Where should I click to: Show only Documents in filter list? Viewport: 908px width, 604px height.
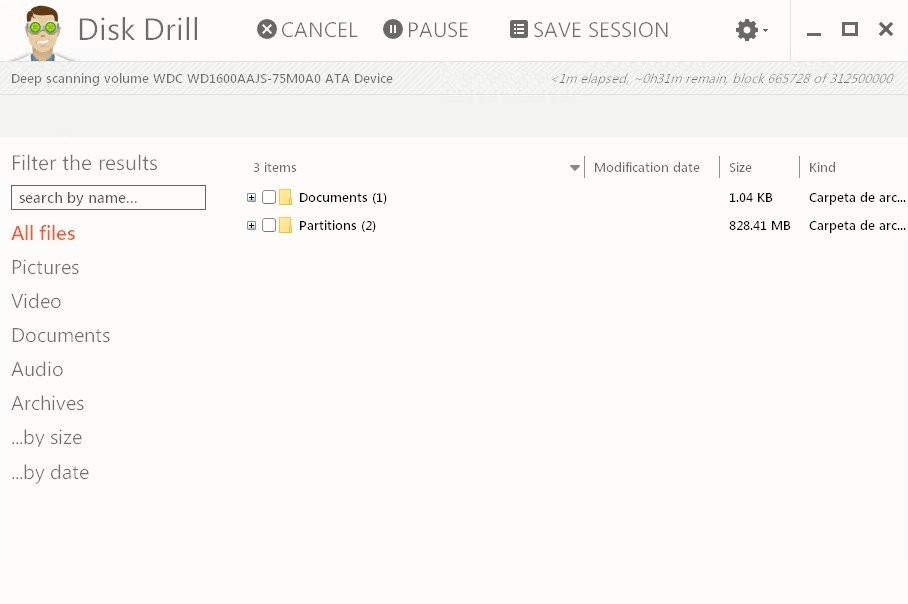[x=61, y=335]
